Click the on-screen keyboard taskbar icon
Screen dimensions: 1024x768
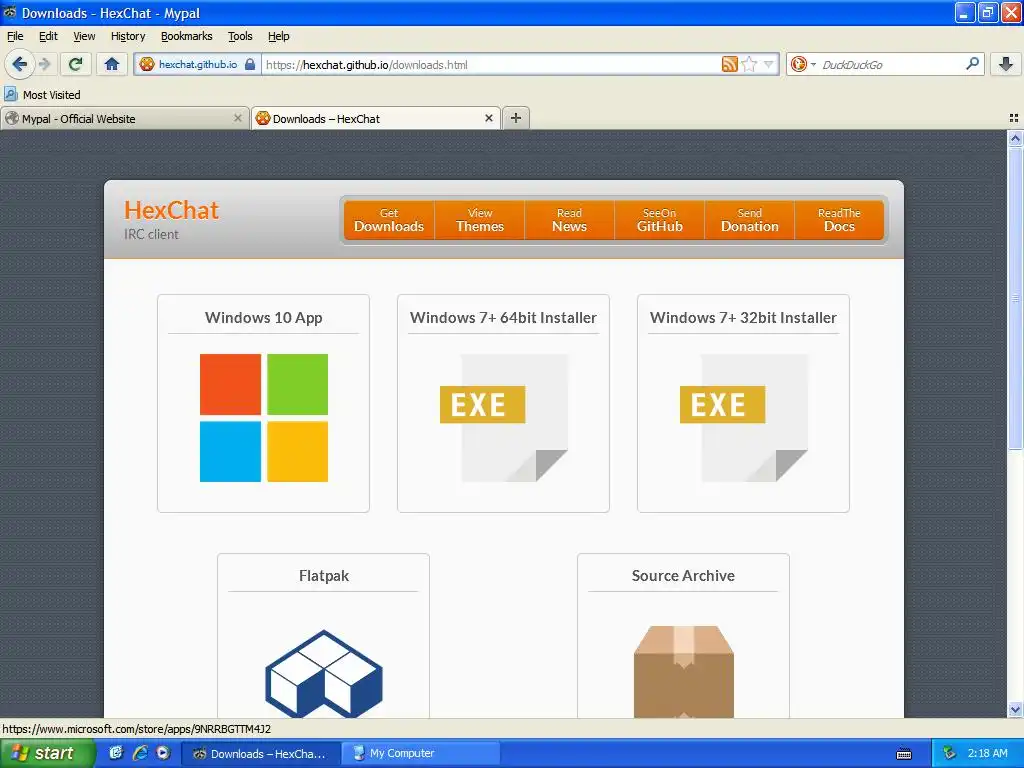point(904,754)
